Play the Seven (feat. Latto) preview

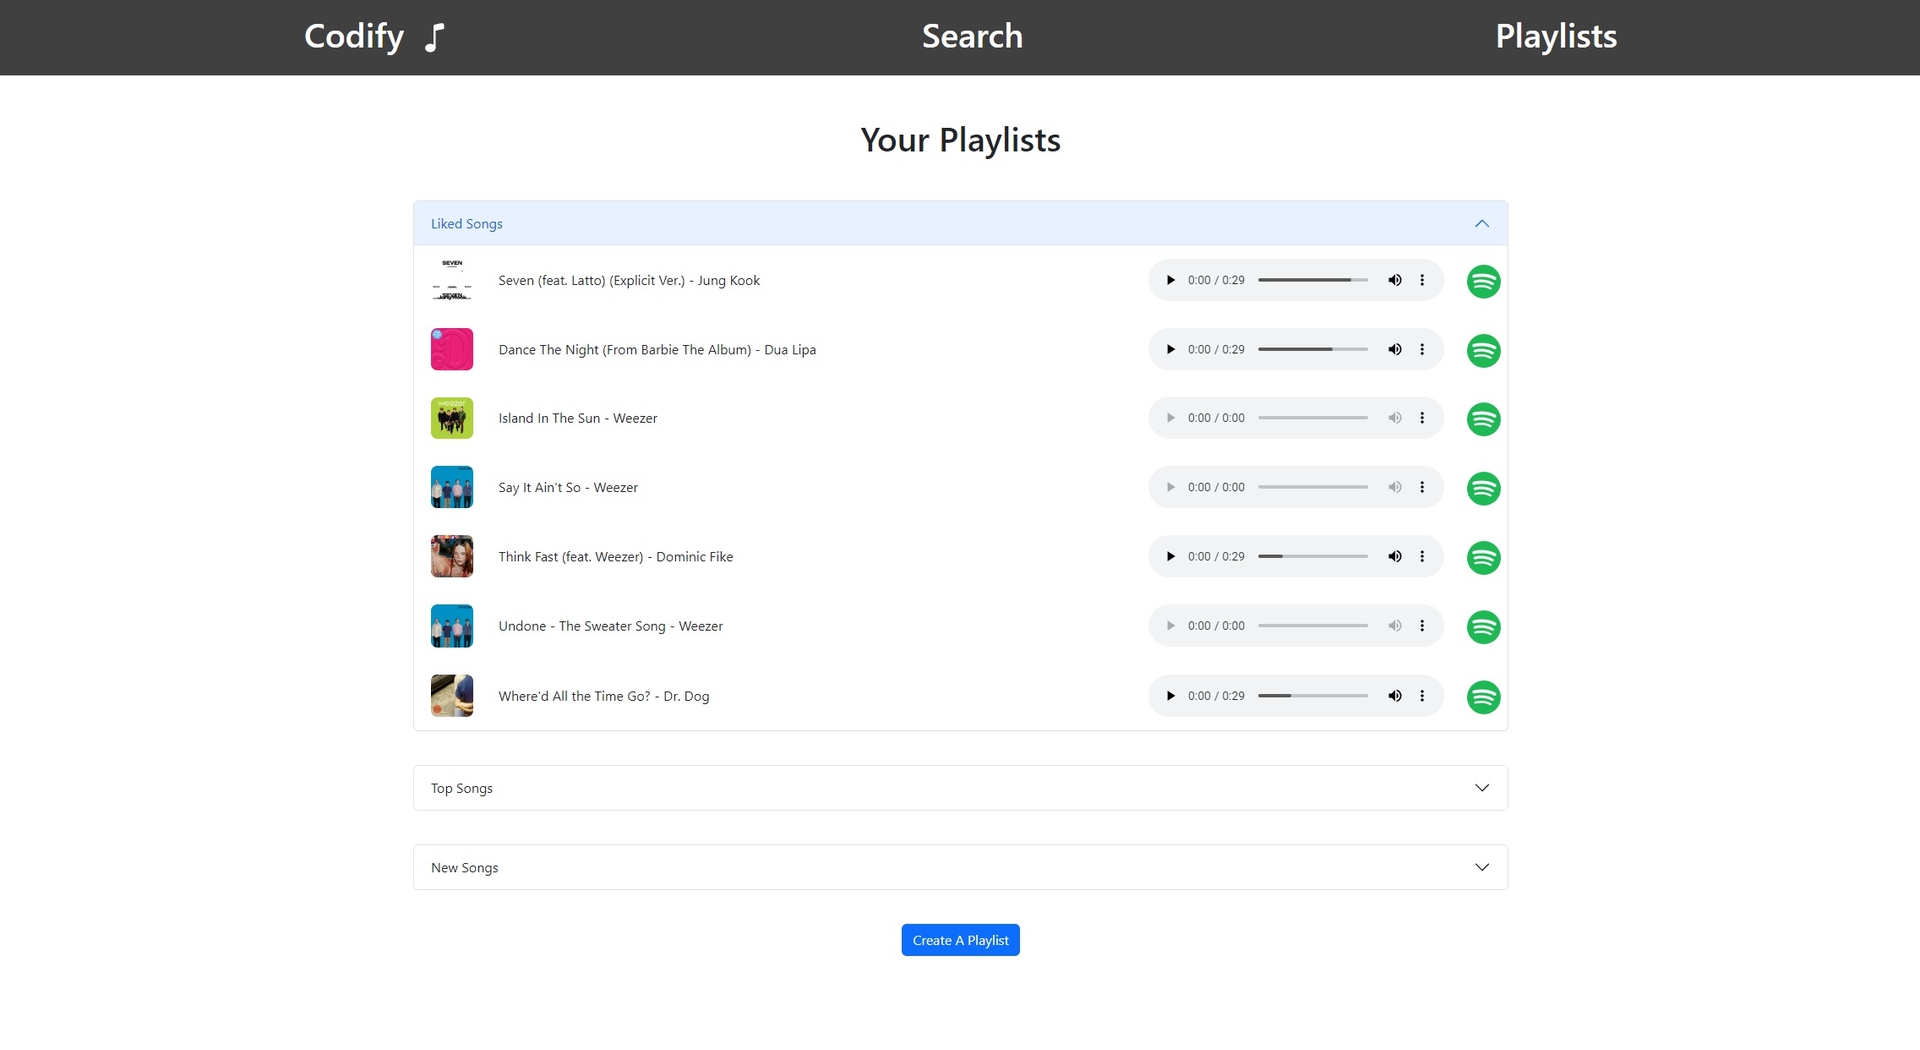pos(1170,280)
